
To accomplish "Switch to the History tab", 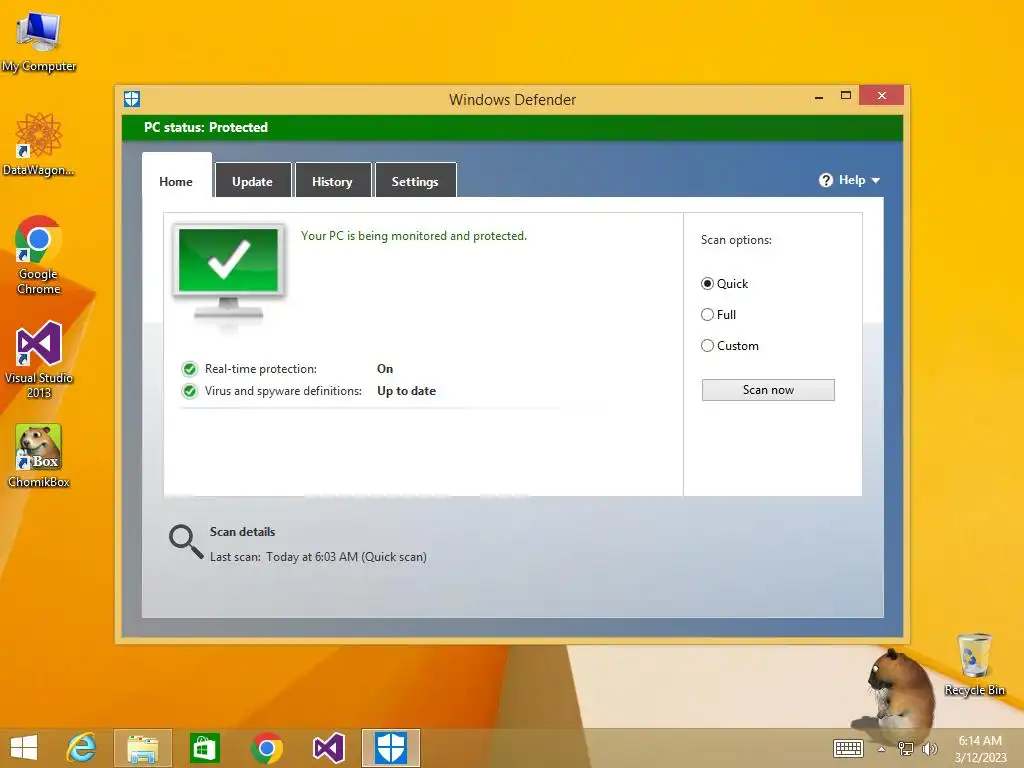I will click(x=332, y=181).
